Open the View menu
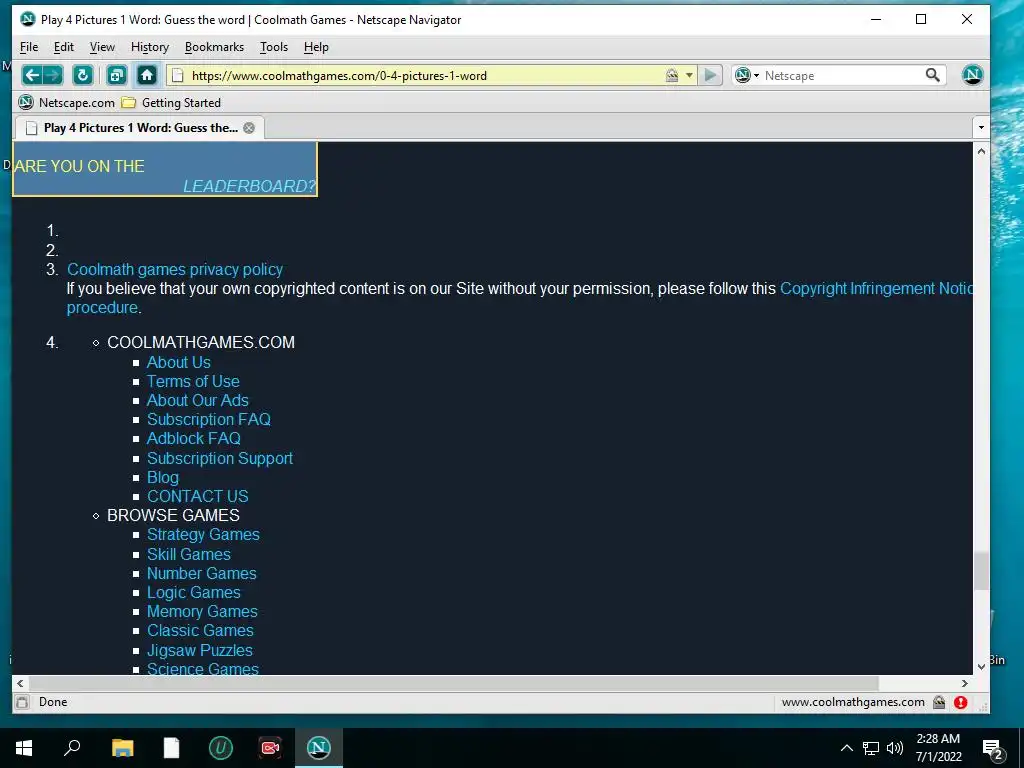1024x768 pixels. [102, 47]
